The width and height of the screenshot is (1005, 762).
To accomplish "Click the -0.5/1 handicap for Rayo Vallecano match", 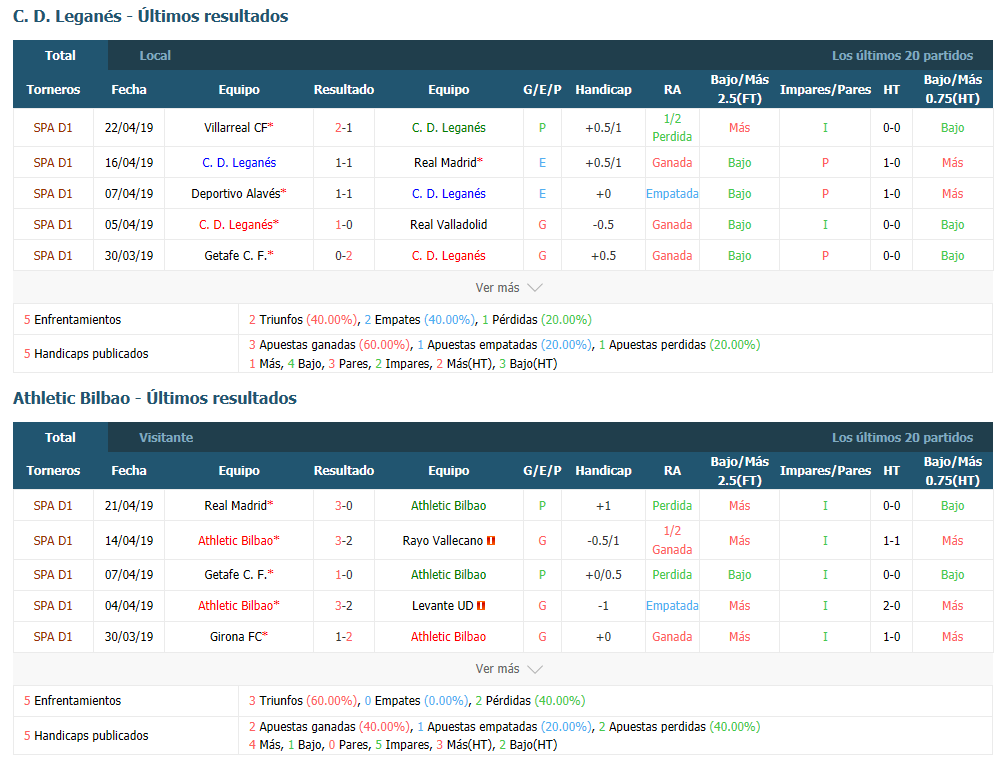I will click(x=603, y=541).
